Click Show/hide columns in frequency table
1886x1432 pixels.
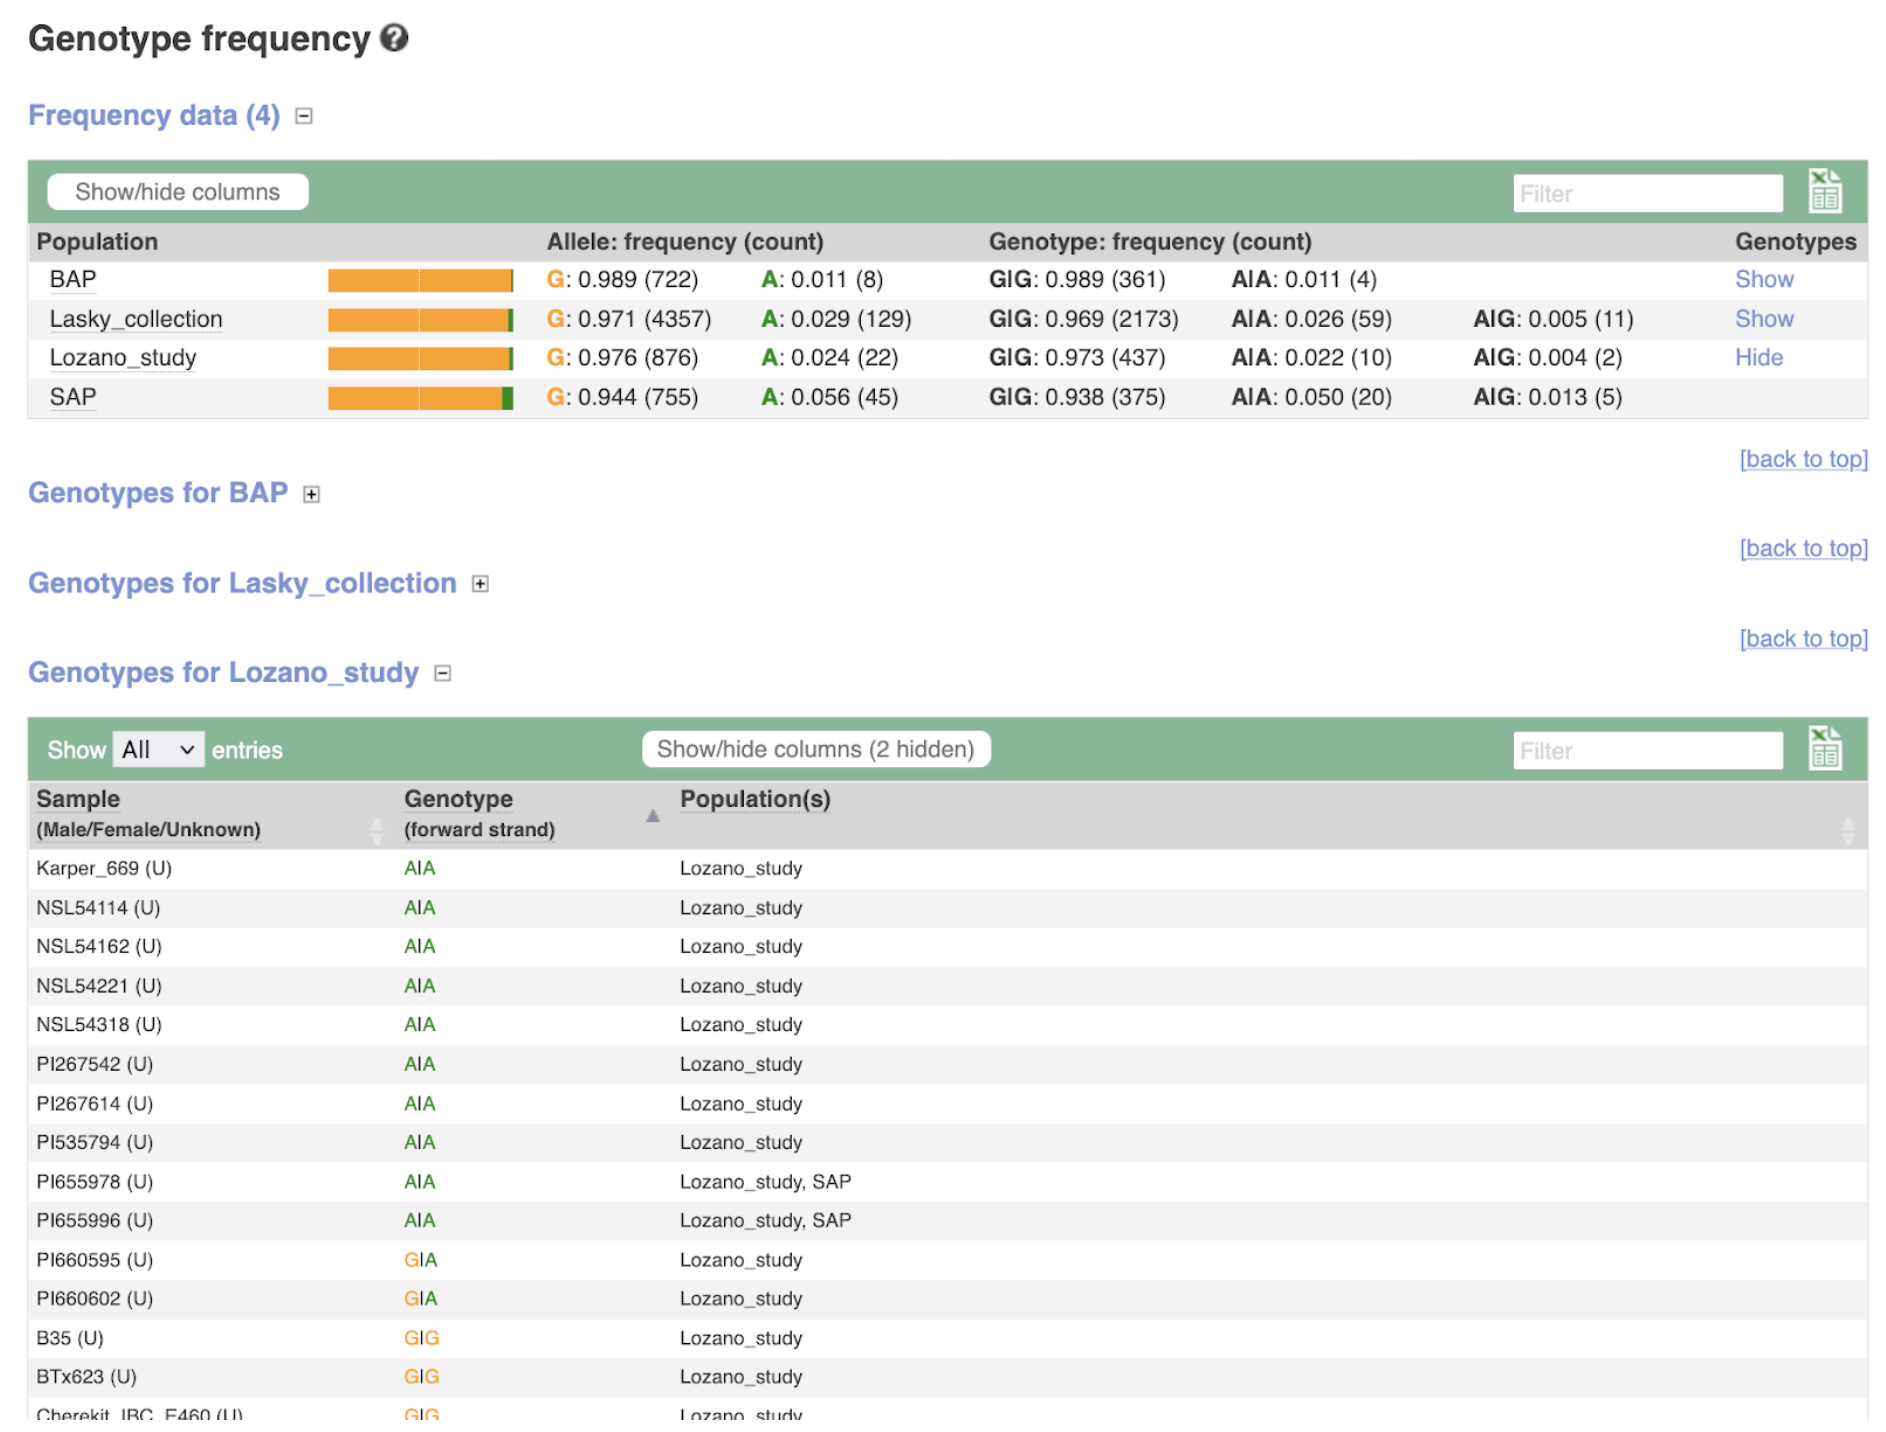178,192
